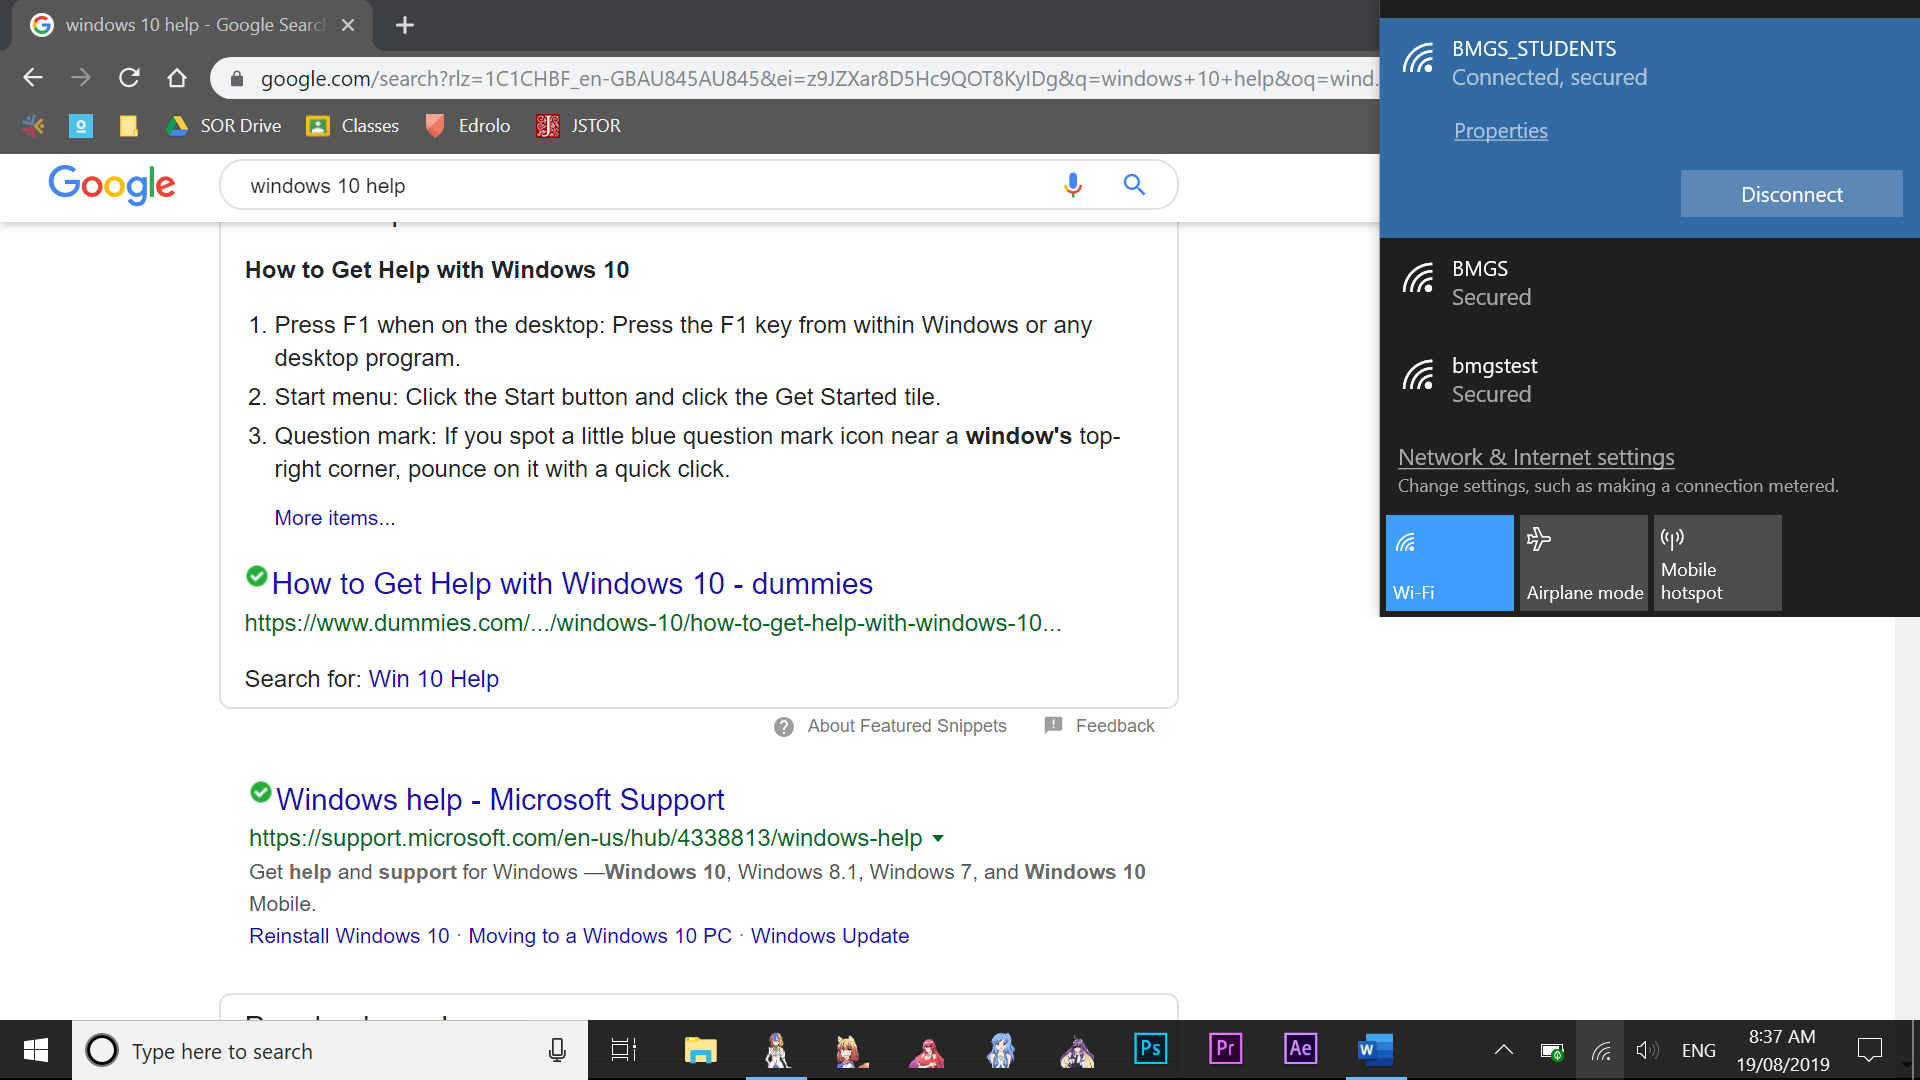Click the browser forward arrow
1920x1080 pixels.
point(81,78)
